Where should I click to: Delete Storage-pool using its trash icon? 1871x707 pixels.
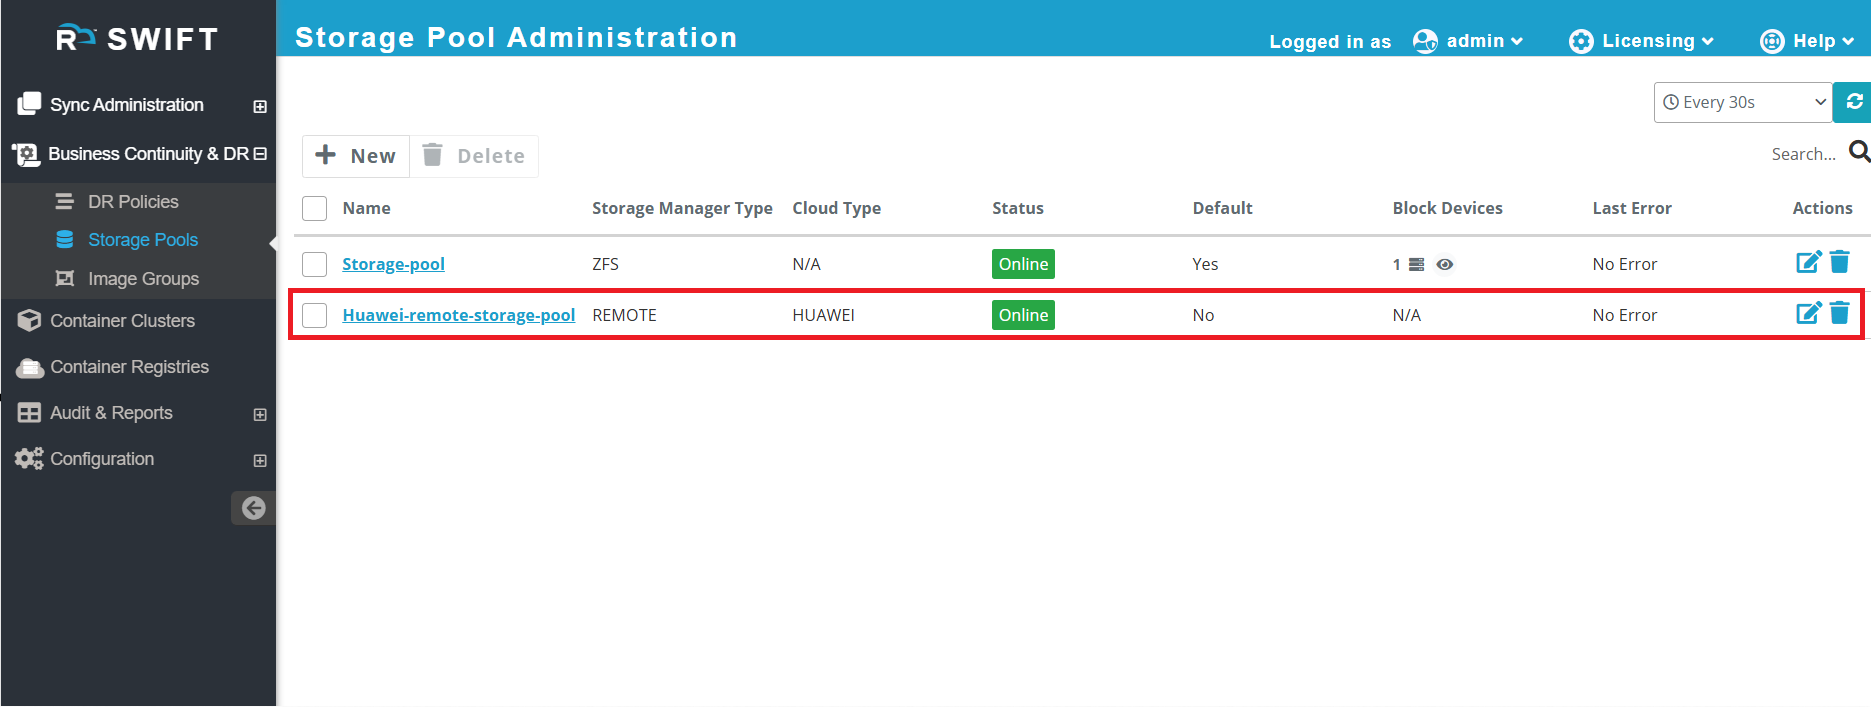click(1839, 262)
